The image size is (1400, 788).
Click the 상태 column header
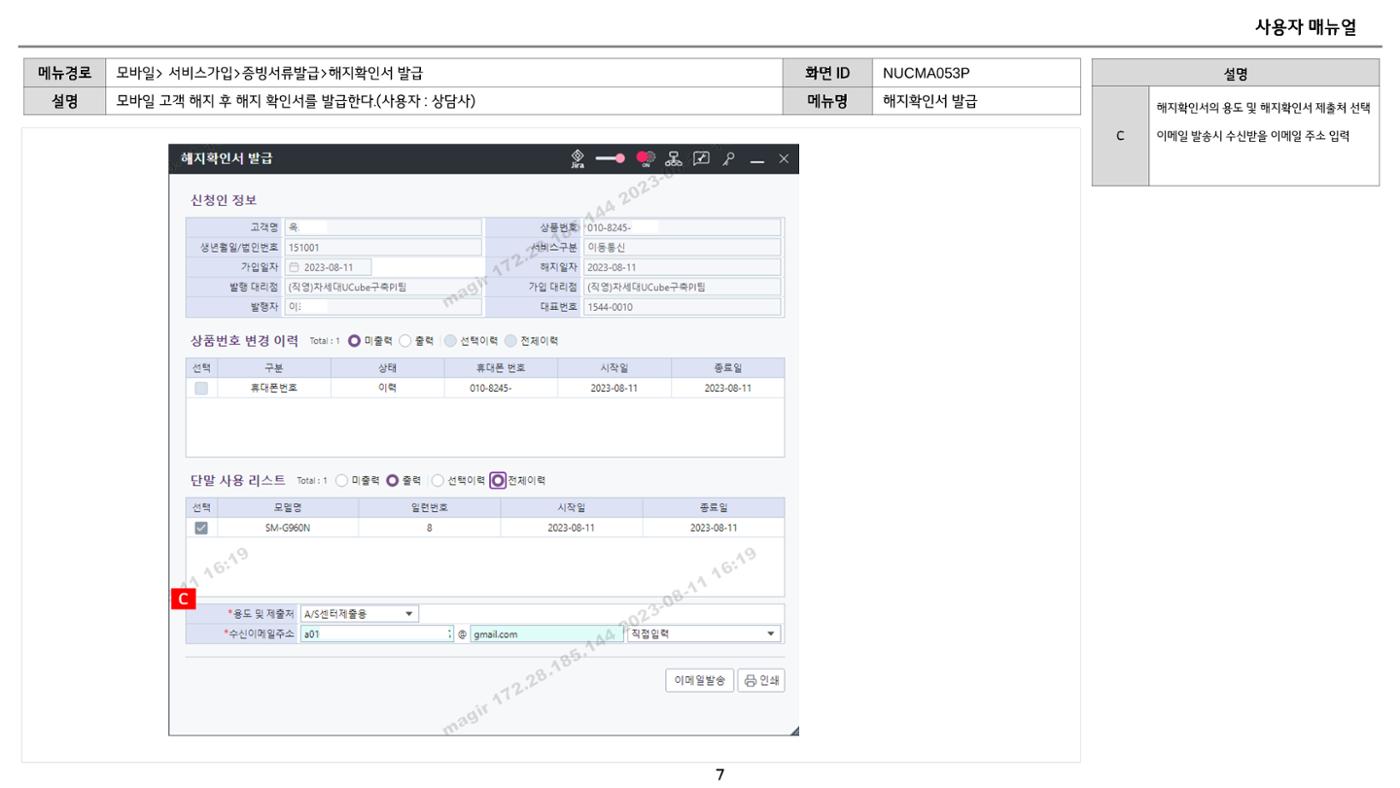point(387,368)
